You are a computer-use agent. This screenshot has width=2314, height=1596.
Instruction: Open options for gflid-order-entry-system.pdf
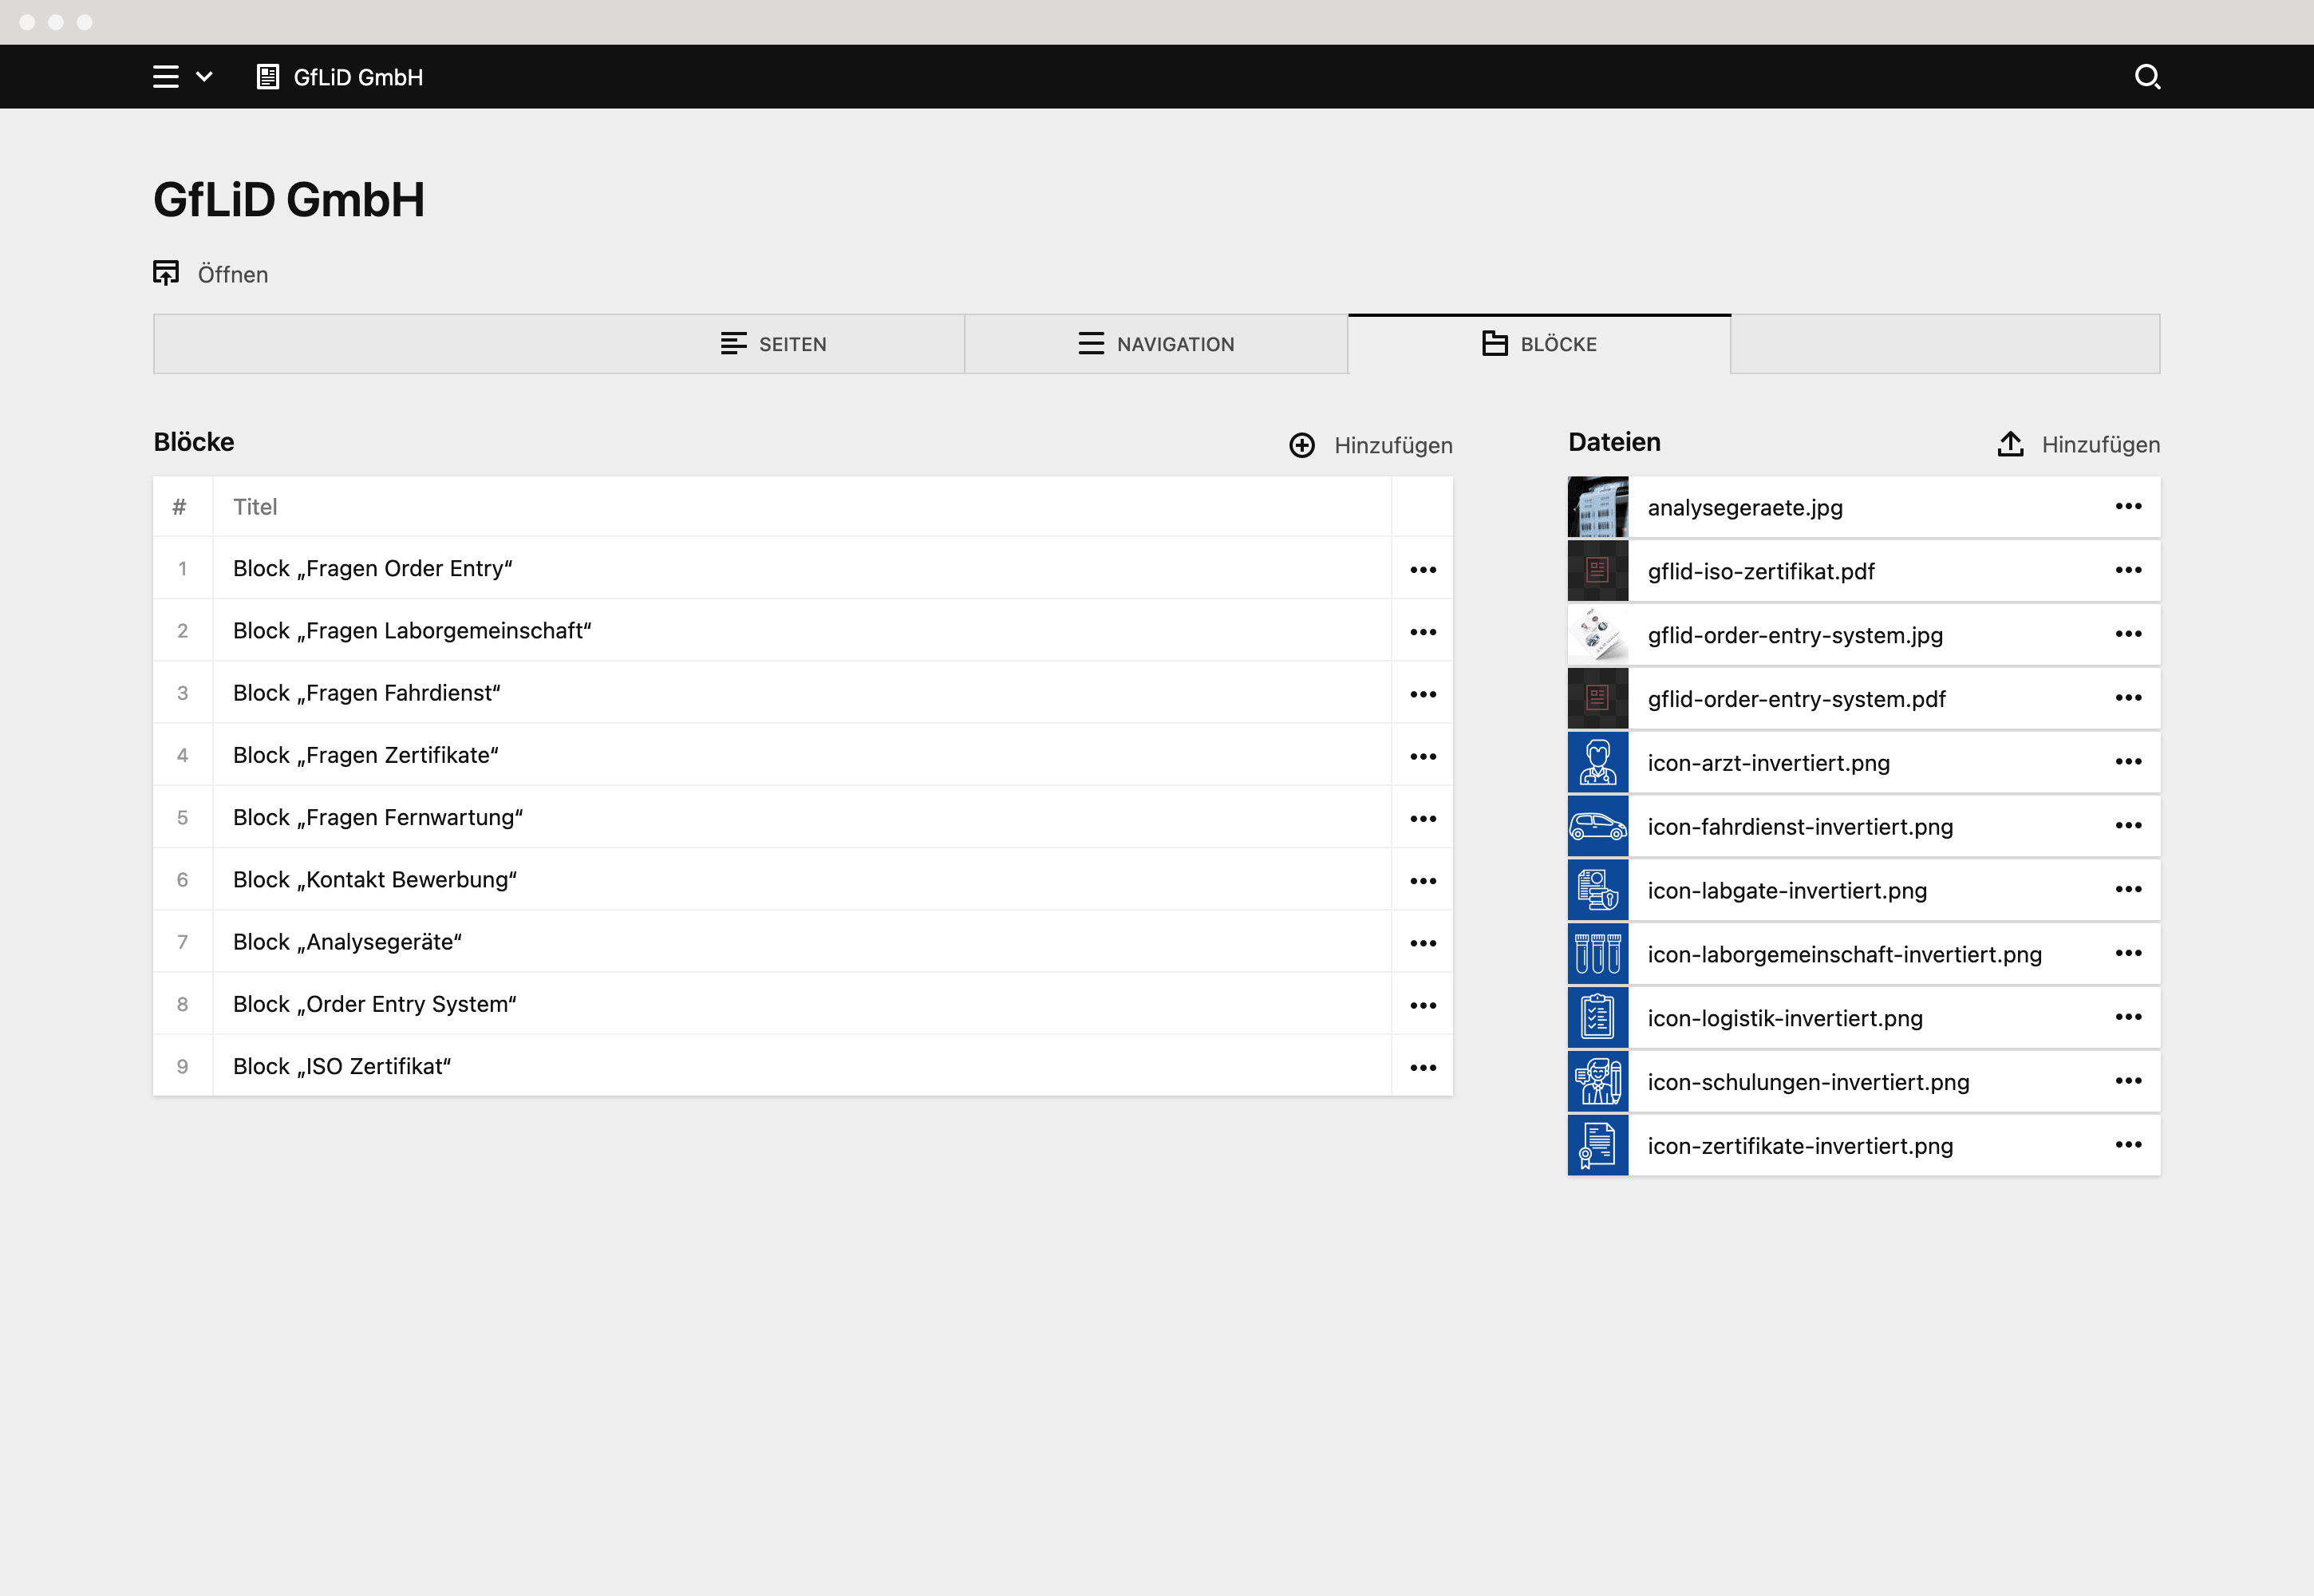[2128, 698]
